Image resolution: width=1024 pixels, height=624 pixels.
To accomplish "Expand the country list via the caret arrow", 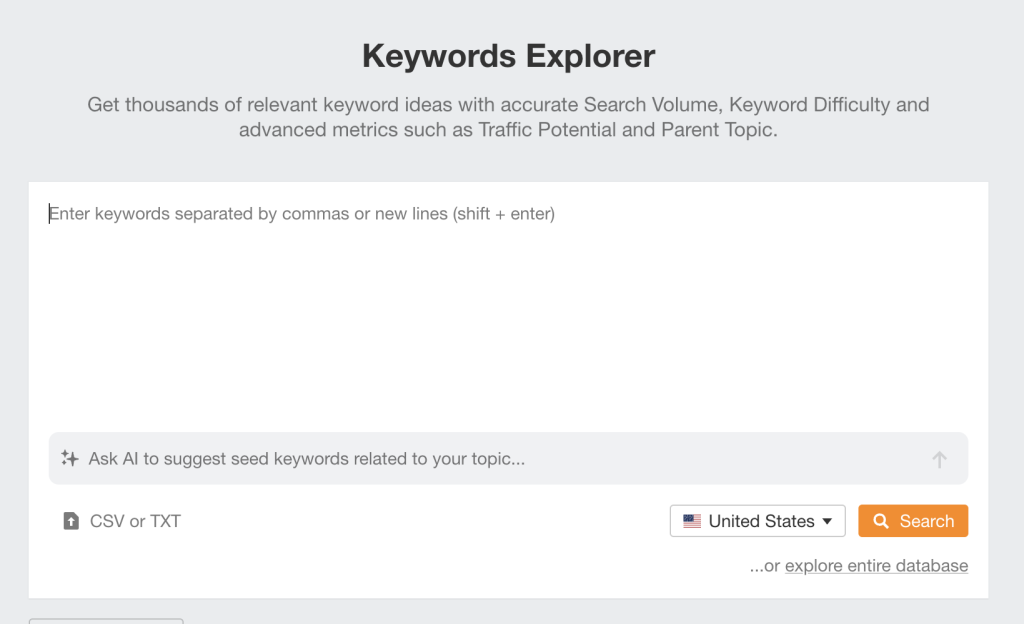I will tap(827, 521).
